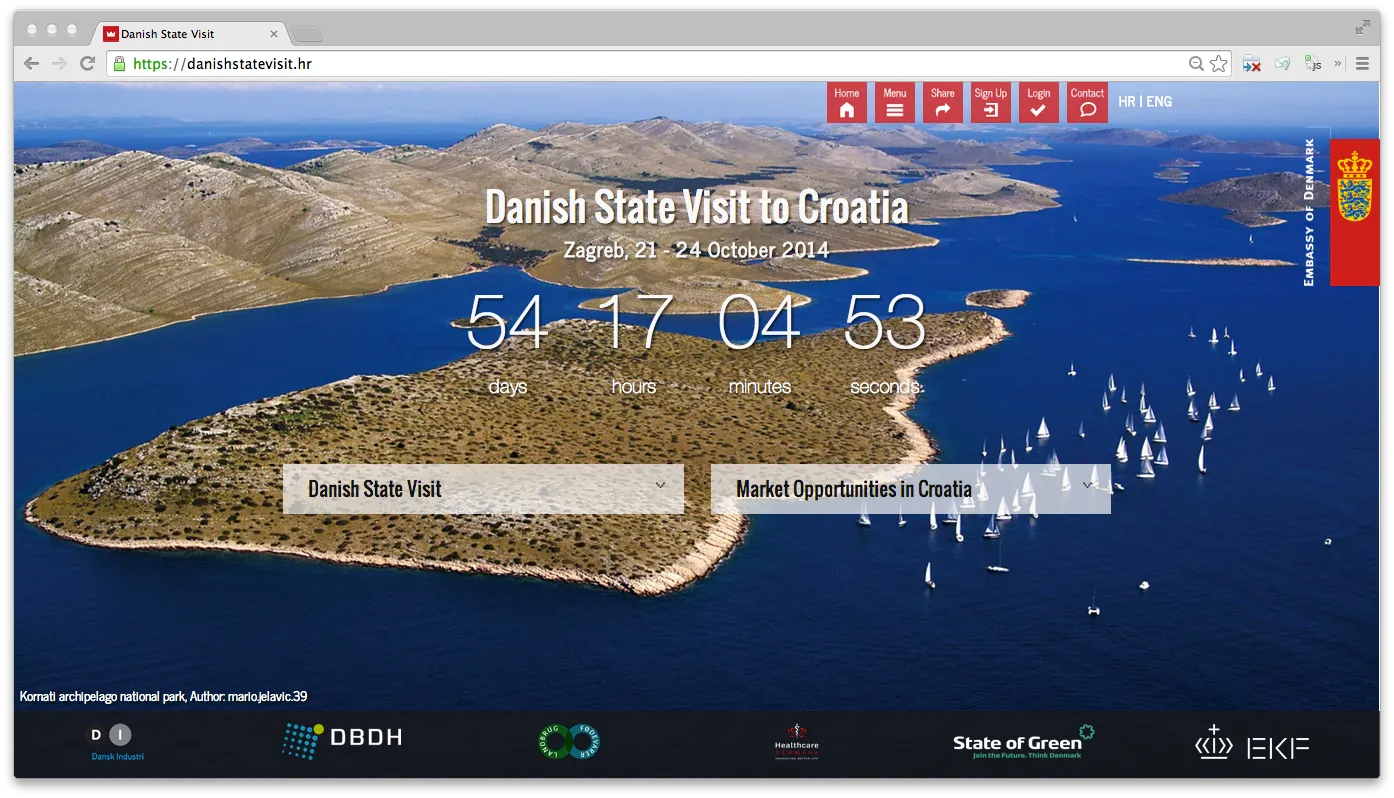
Task: Click the bookmark star in the address bar
Action: [x=1219, y=63]
